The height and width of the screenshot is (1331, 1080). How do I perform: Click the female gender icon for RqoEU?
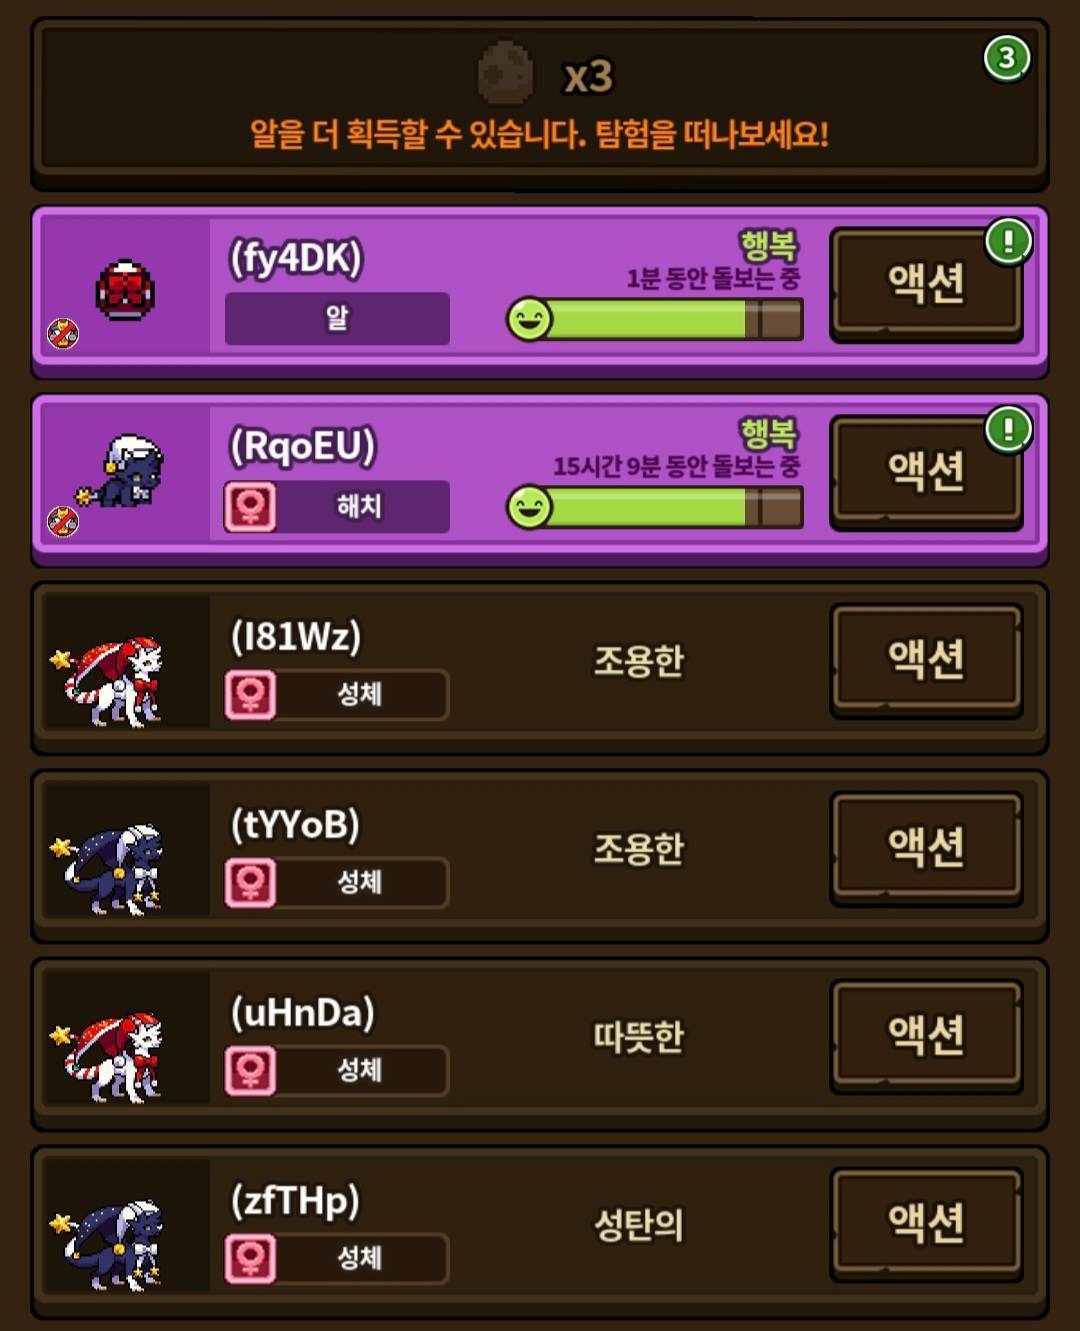click(x=250, y=506)
